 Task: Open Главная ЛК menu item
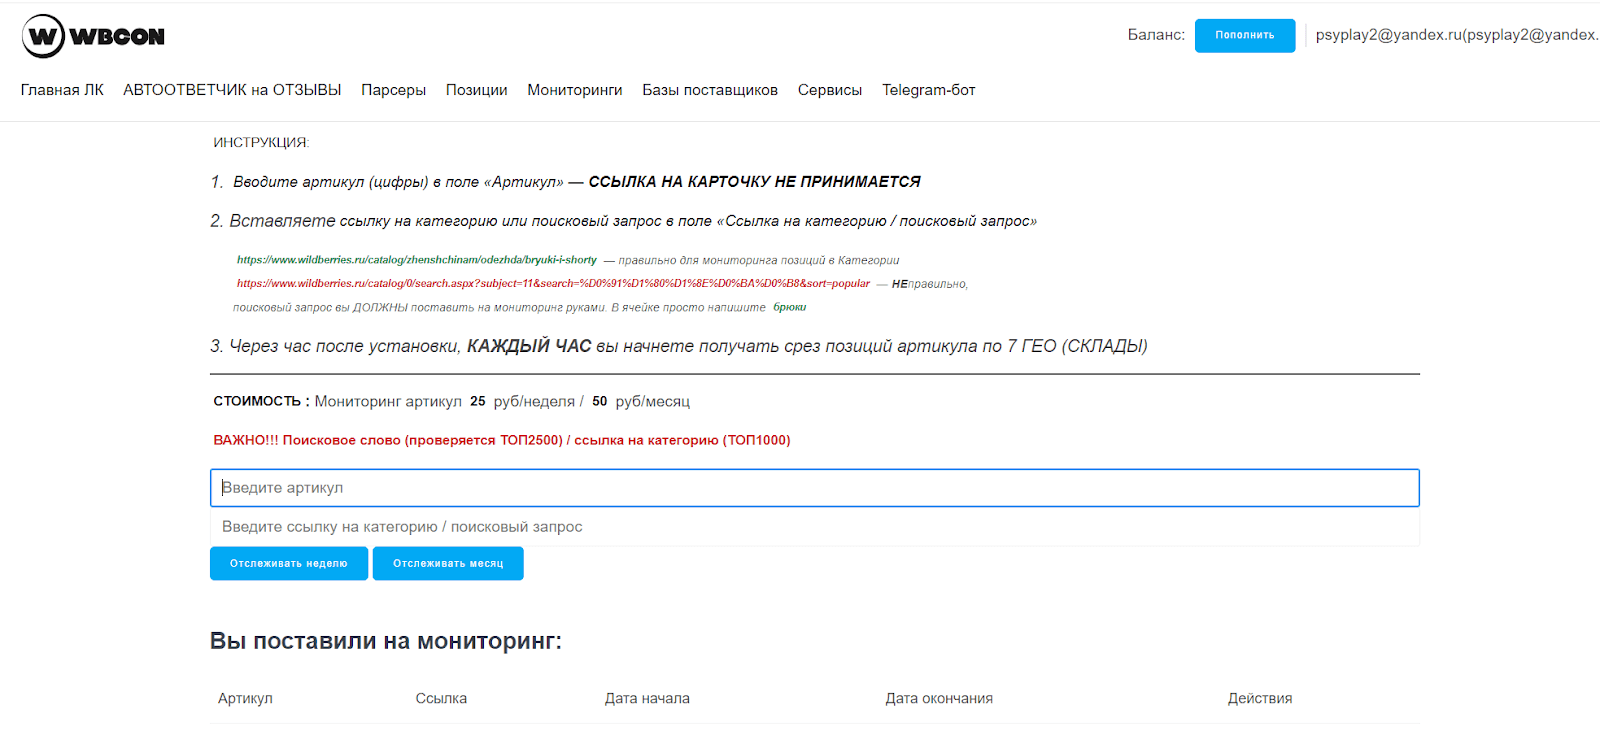coord(62,90)
